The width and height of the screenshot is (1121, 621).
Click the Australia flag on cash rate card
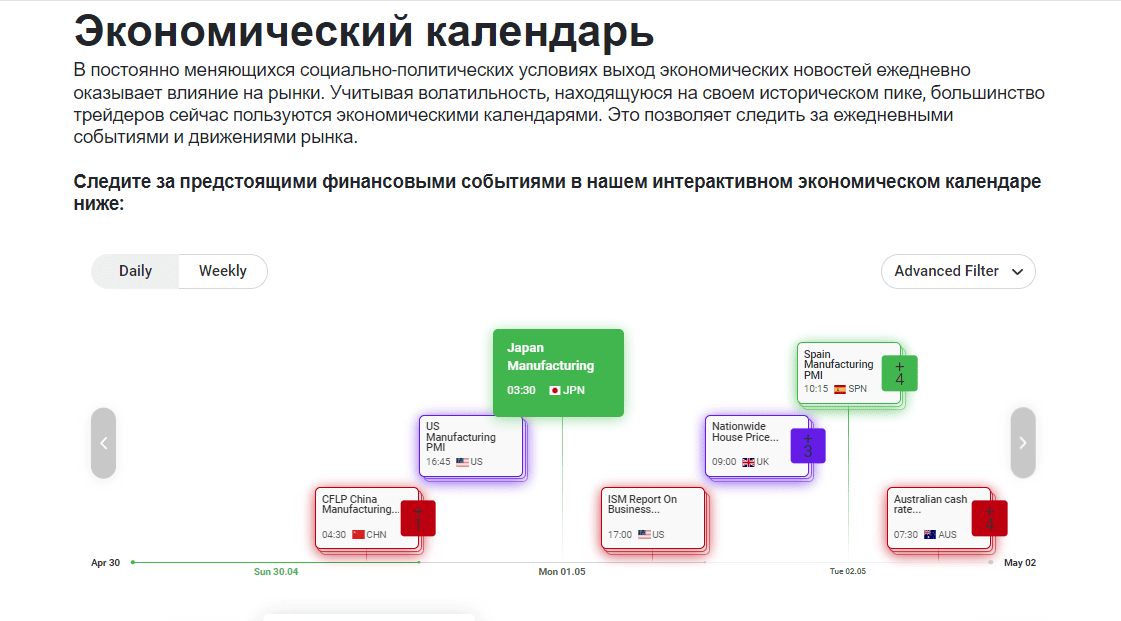tap(930, 535)
